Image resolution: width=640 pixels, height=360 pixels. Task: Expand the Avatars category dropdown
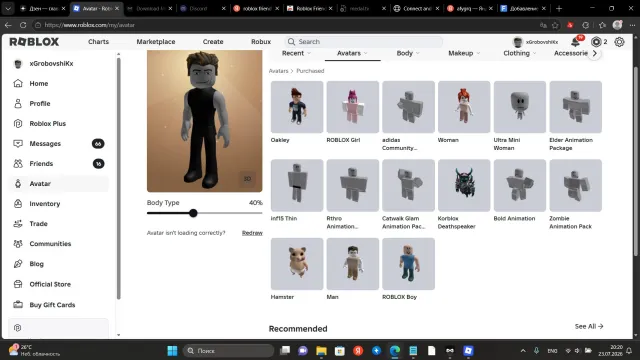pyautogui.click(x=352, y=53)
